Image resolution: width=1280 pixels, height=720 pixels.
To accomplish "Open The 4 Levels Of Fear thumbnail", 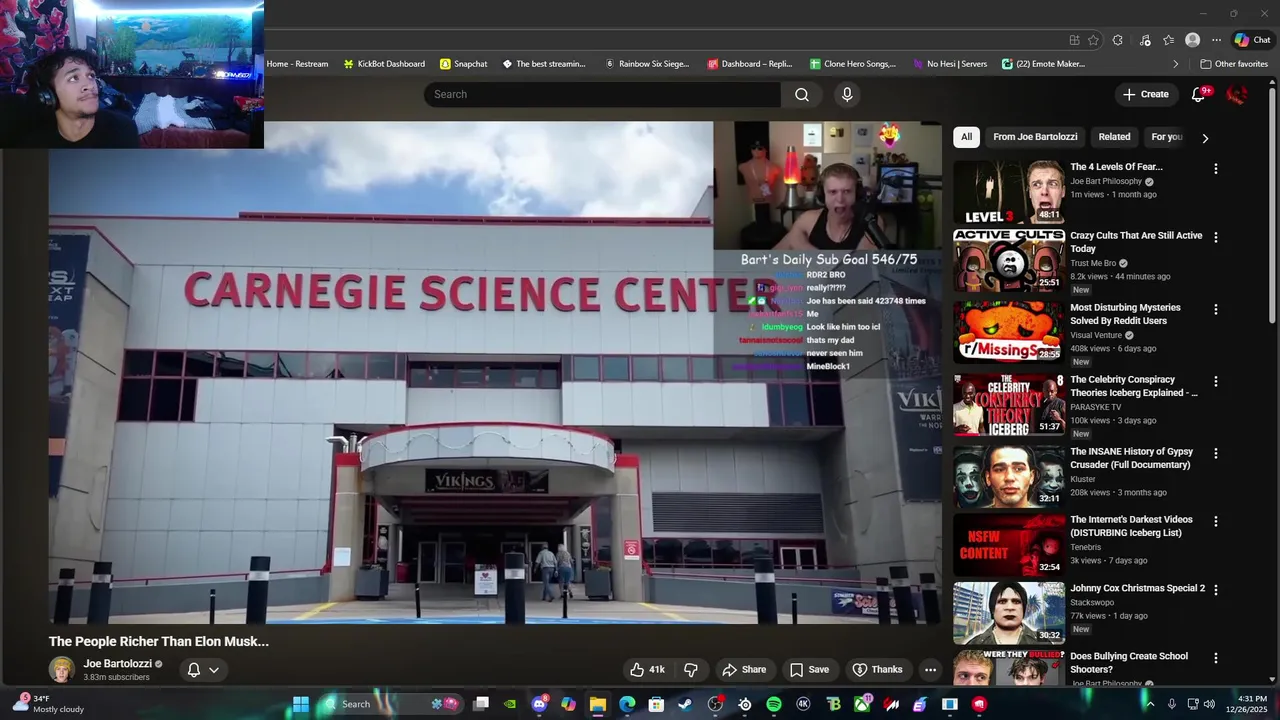I will point(1009,192).
